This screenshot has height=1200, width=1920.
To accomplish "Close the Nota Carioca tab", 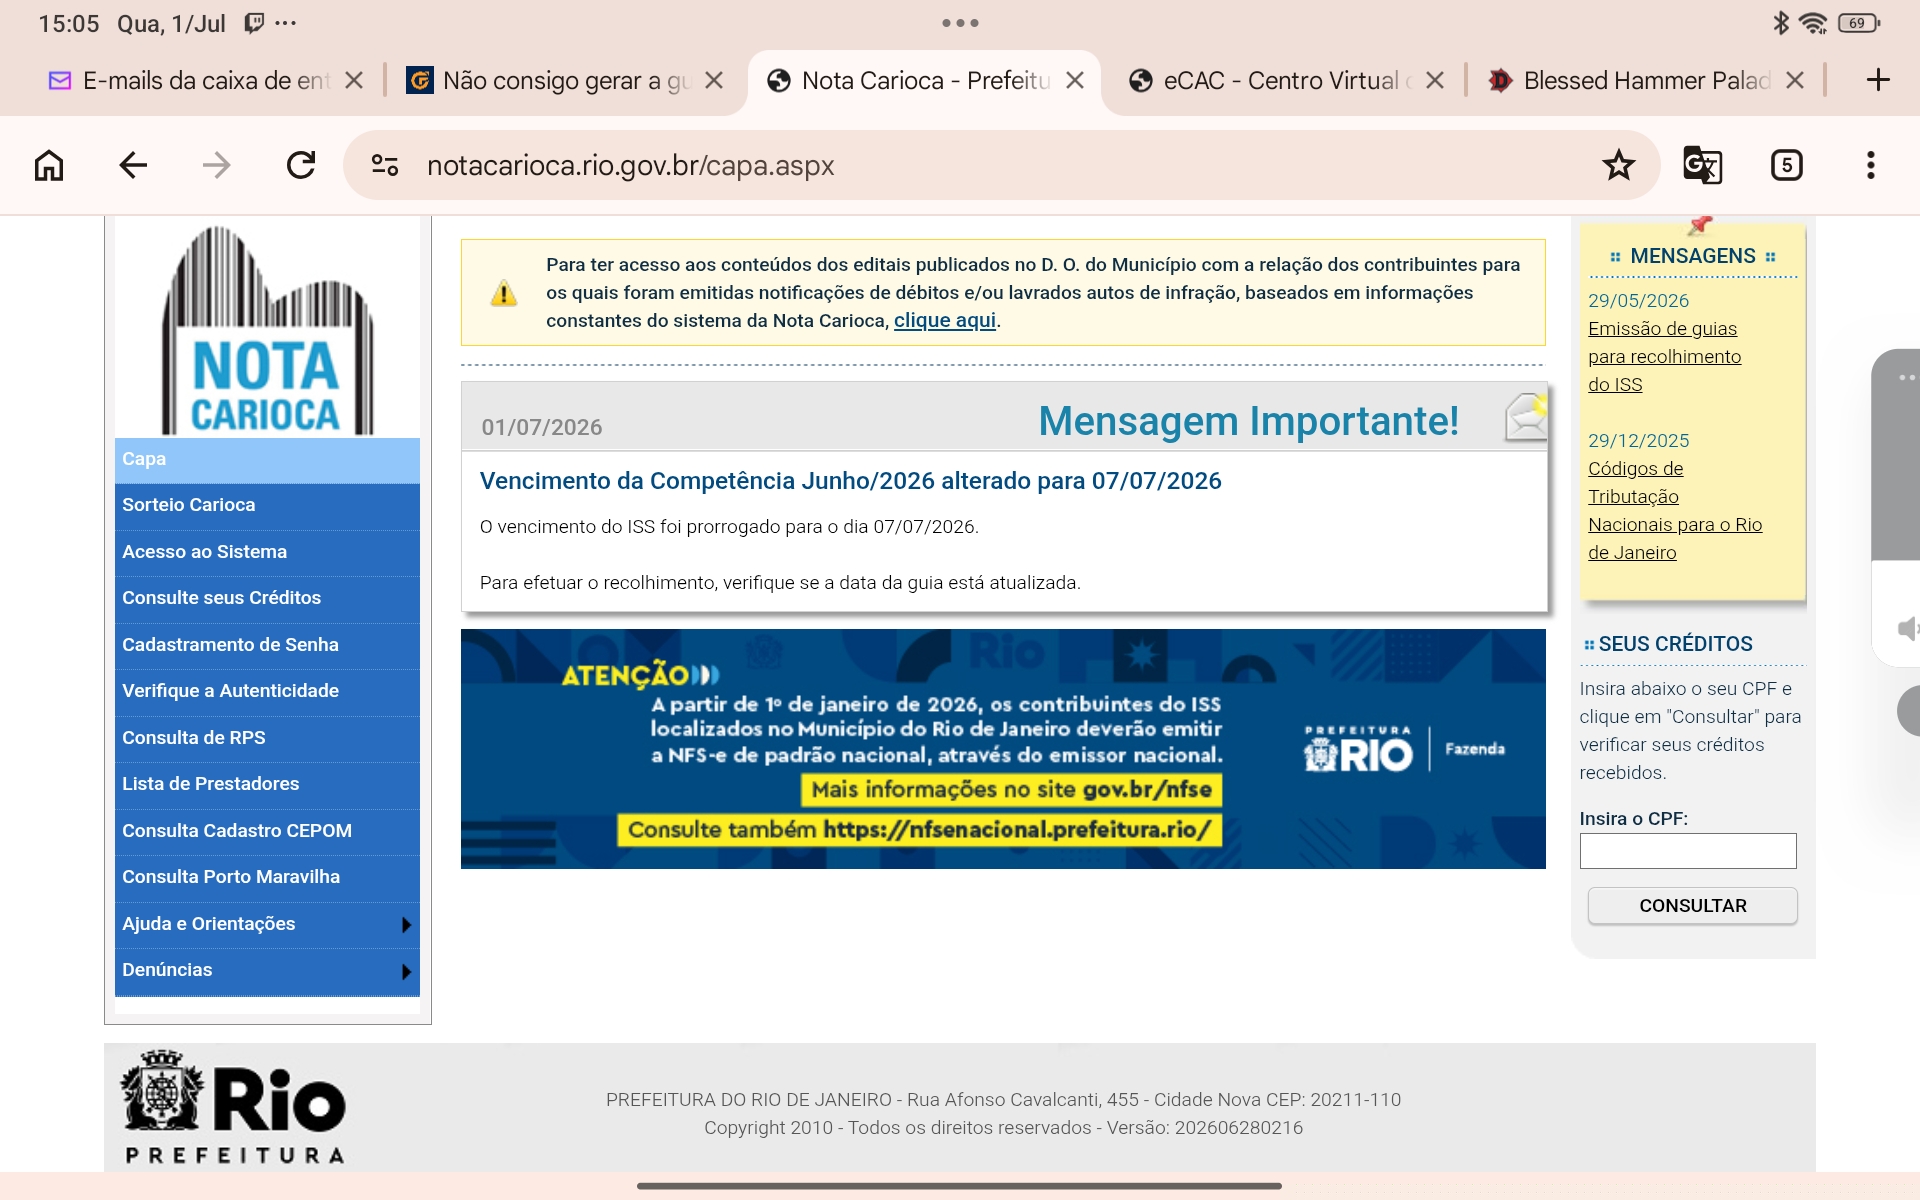I will 1075,80.
